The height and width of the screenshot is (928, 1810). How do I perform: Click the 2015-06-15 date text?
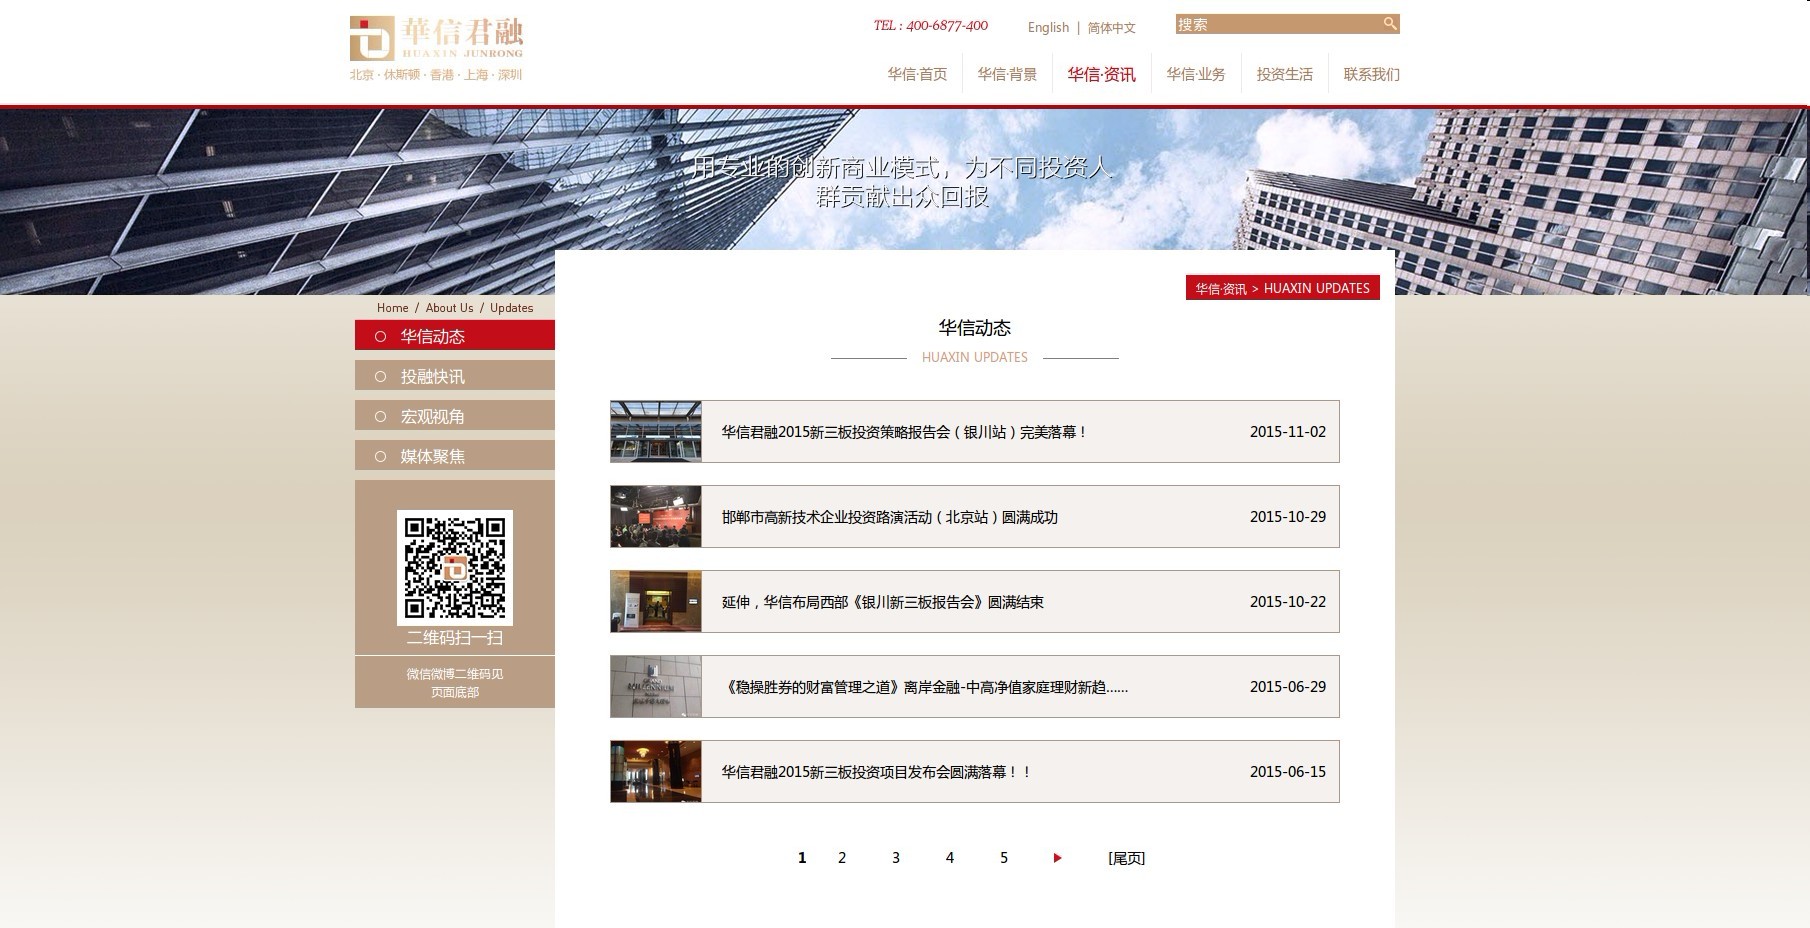(1288, 772)
